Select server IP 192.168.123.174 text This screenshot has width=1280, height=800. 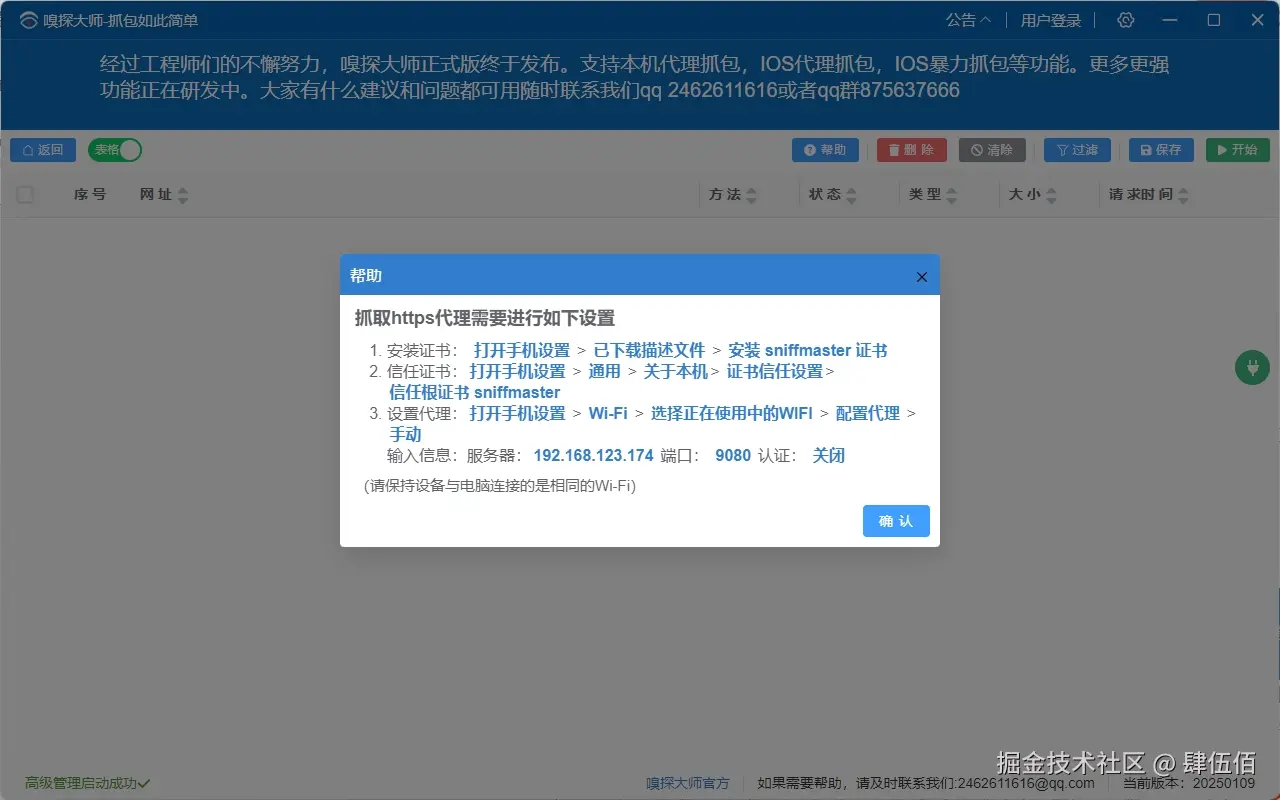click(594, 455)
